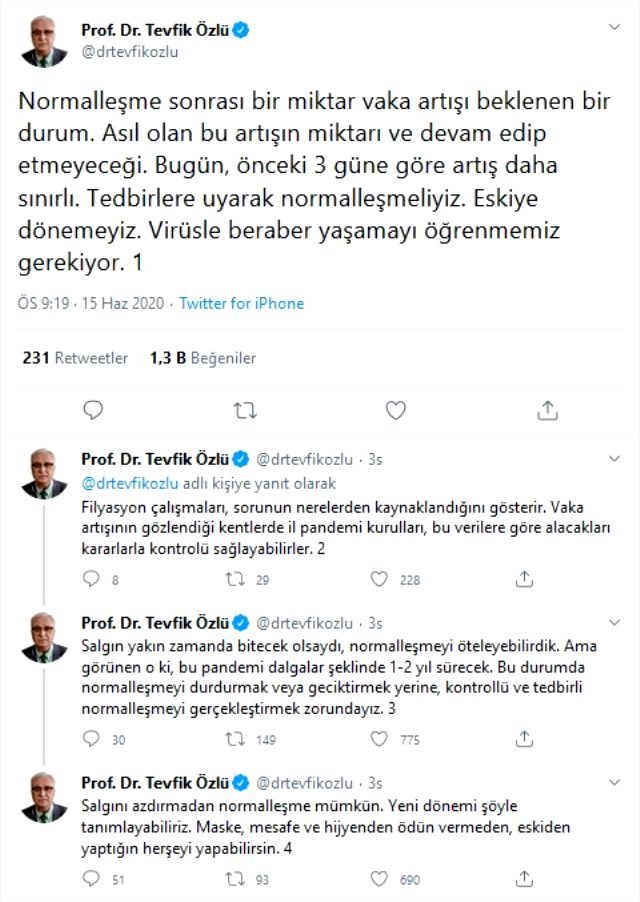Share the last tweet ending with 4

click(x=523, y=878)
